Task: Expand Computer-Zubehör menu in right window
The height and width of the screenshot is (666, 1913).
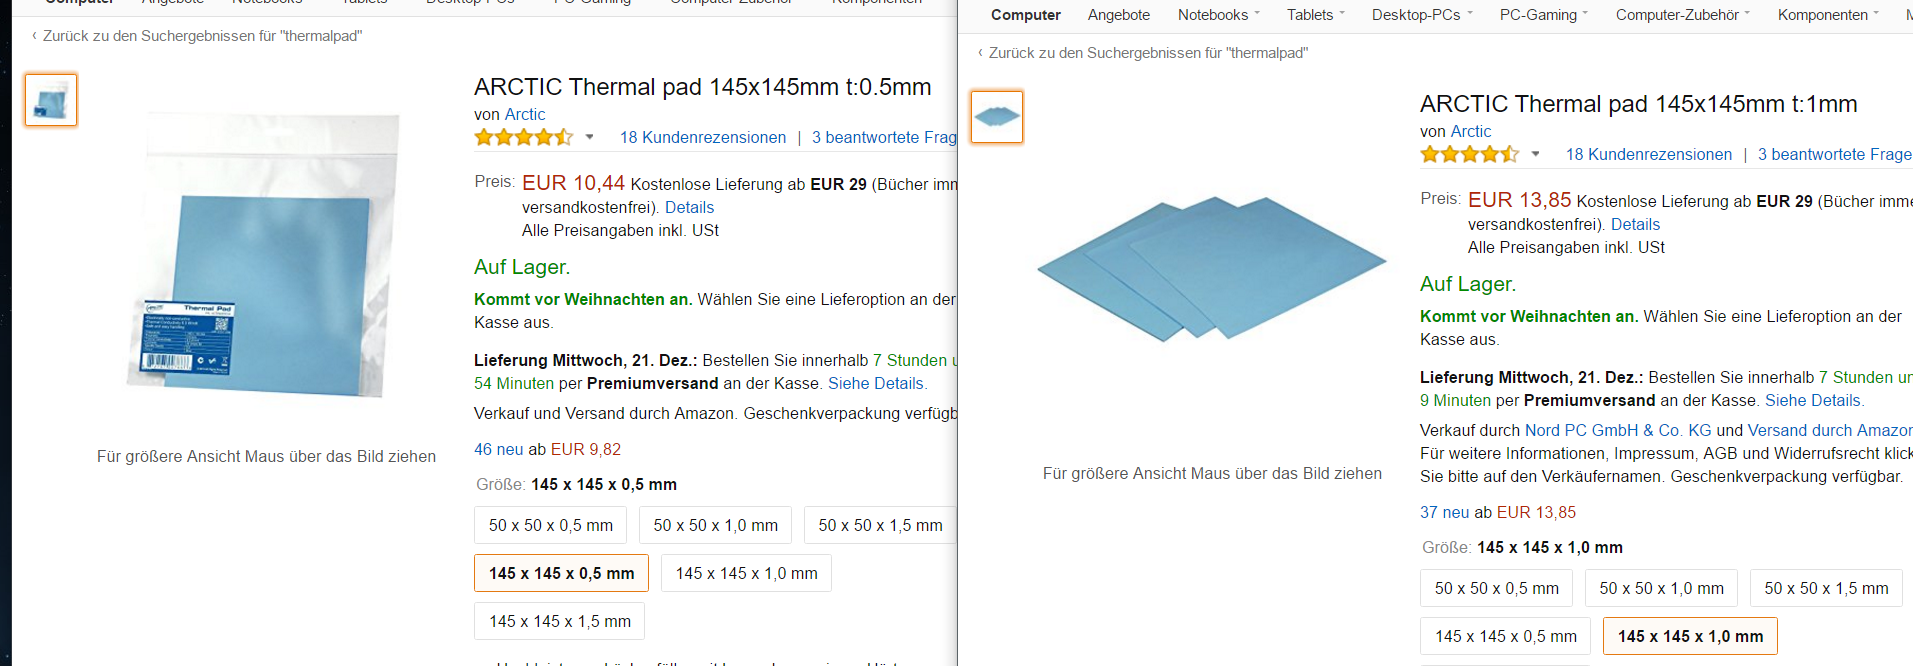Action: pyautogui.click(x=1683, y=15)
